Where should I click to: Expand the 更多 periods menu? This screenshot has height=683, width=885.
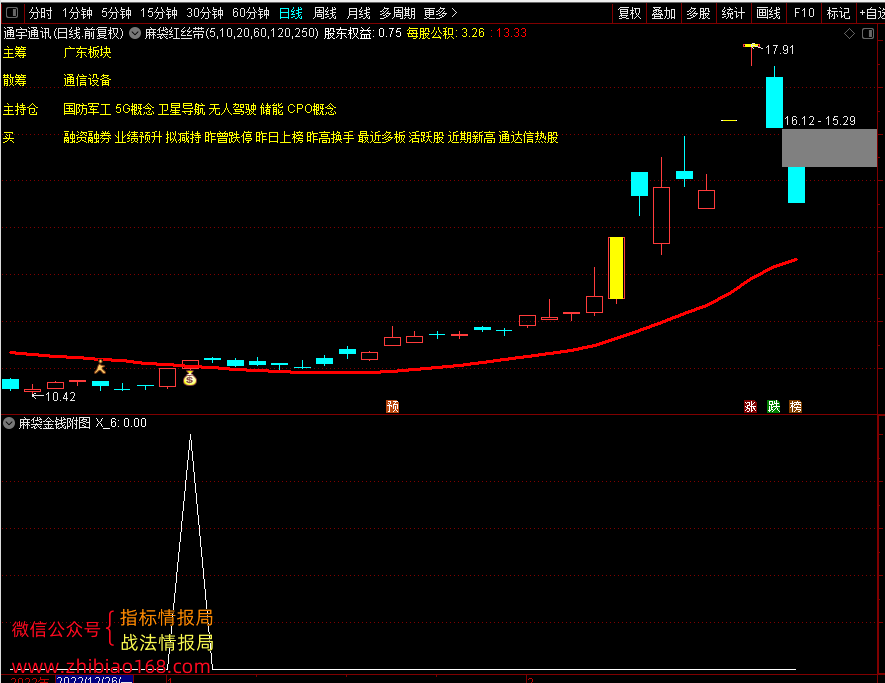coord(440,13)
